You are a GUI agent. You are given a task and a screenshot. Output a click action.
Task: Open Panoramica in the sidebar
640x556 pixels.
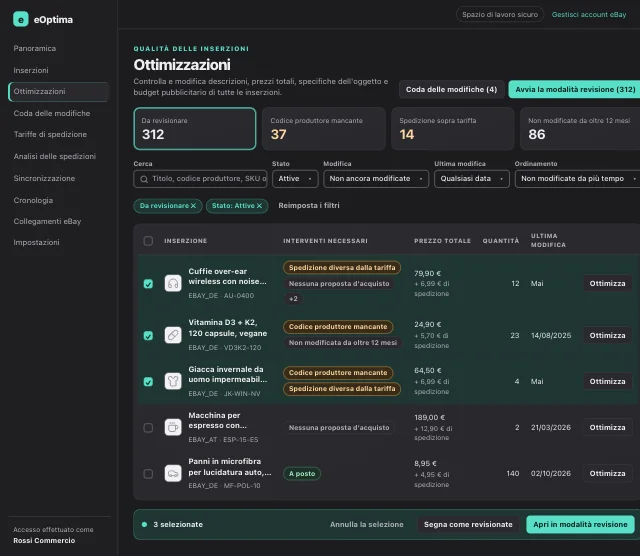[35, 48]
